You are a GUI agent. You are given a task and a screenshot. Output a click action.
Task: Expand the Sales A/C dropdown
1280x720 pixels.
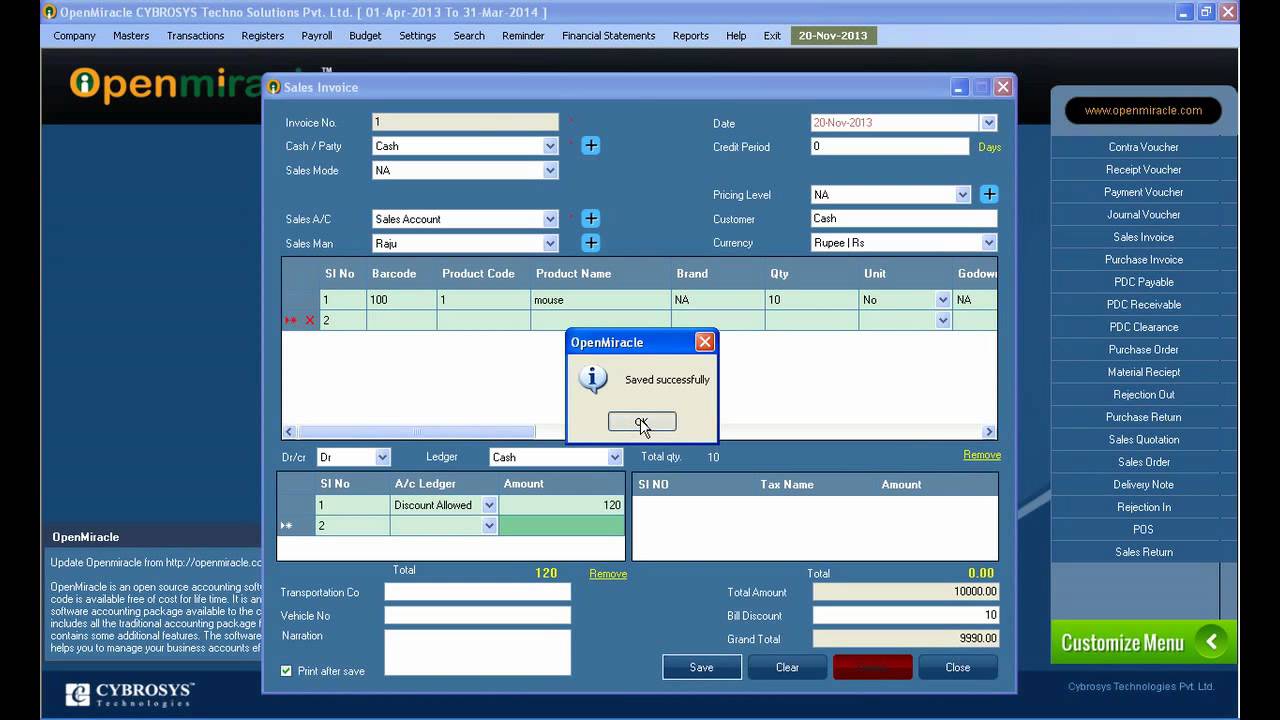pyautogui.click(x=550, y=219)
